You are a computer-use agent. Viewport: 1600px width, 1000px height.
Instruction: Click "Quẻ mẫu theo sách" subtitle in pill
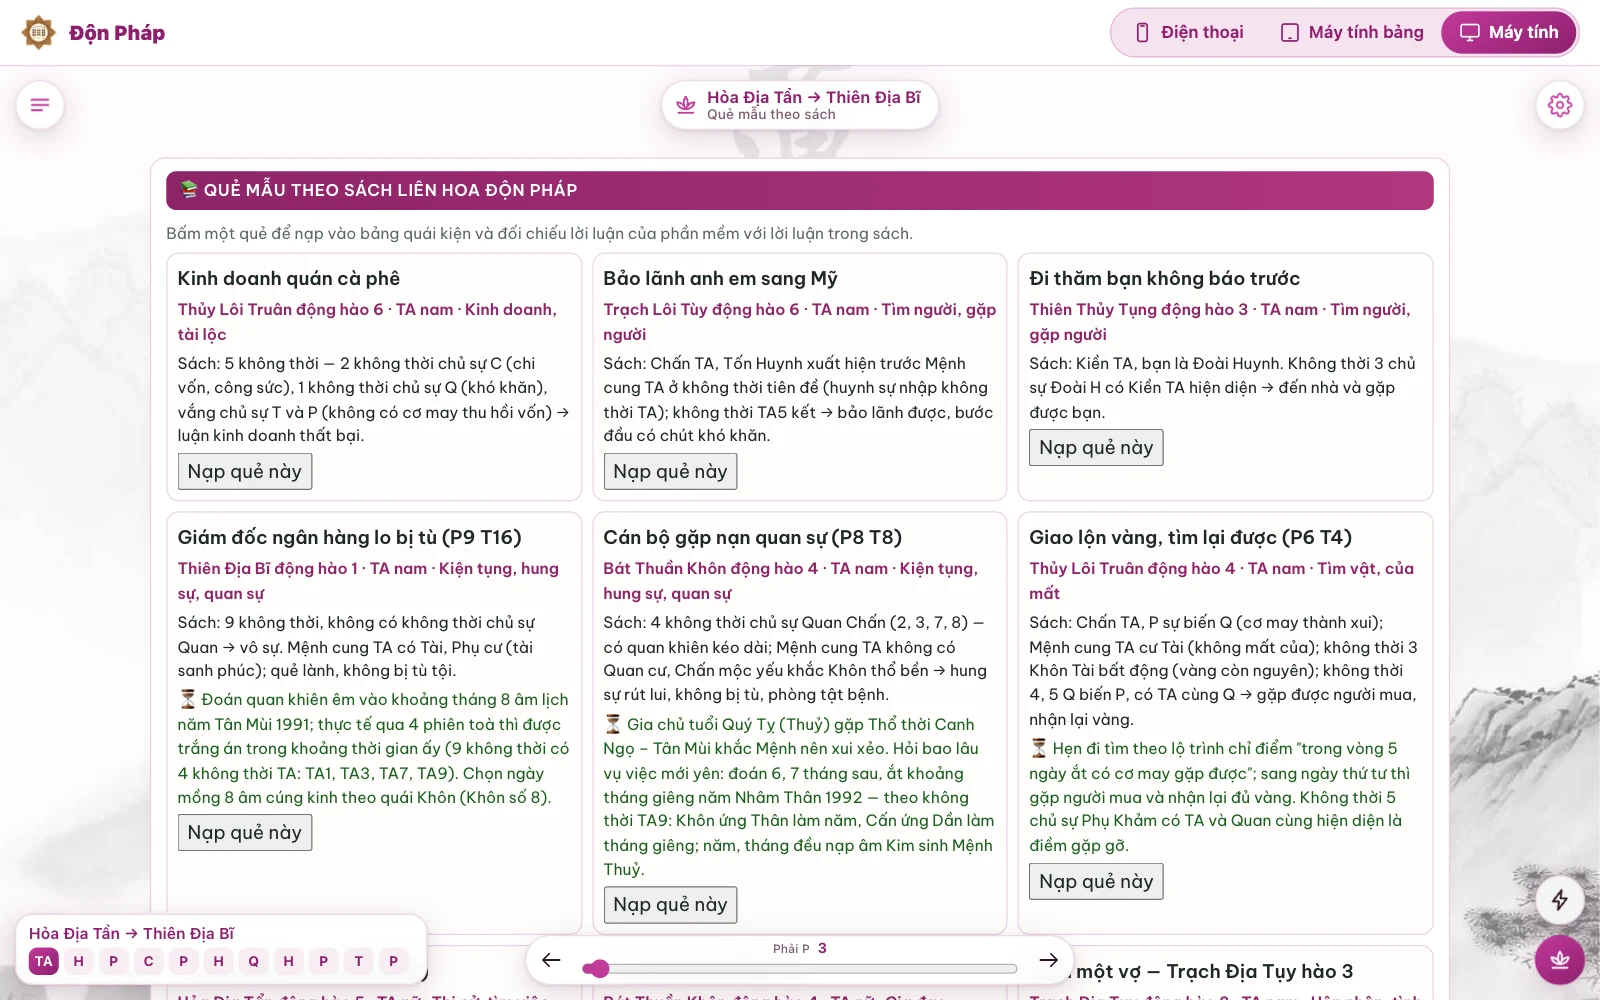771,115
